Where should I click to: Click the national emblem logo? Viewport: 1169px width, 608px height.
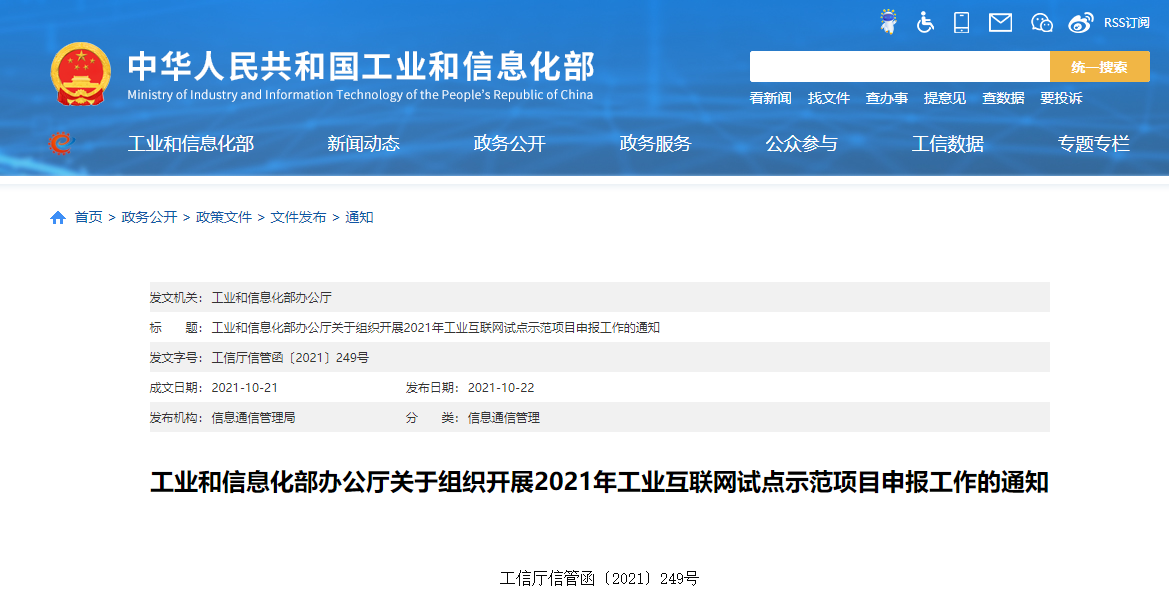point(81,74)
